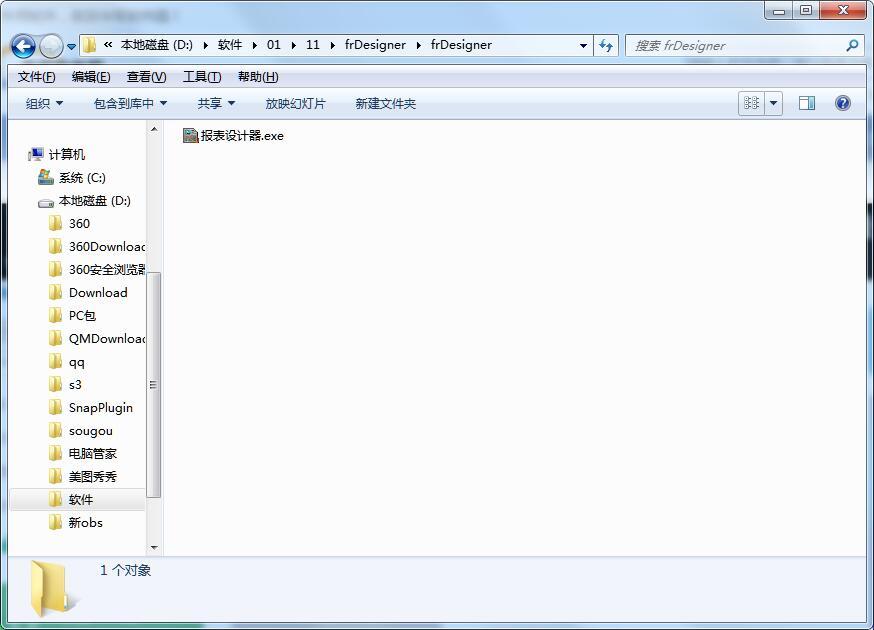The width and height of the screenshot is (874, 630).
Task: Select 计算机 in the navigation tree
Action: [x=67, y=154]
